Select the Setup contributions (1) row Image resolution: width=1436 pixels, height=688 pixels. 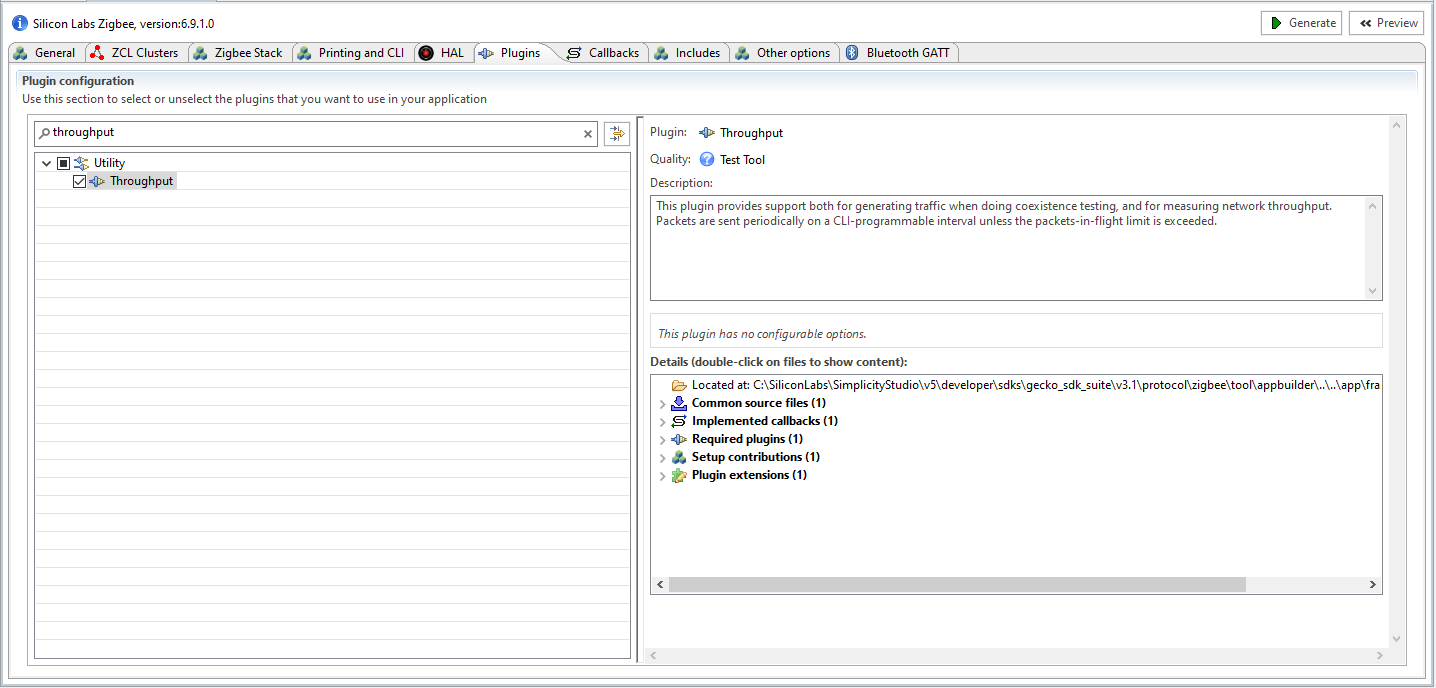756,457
